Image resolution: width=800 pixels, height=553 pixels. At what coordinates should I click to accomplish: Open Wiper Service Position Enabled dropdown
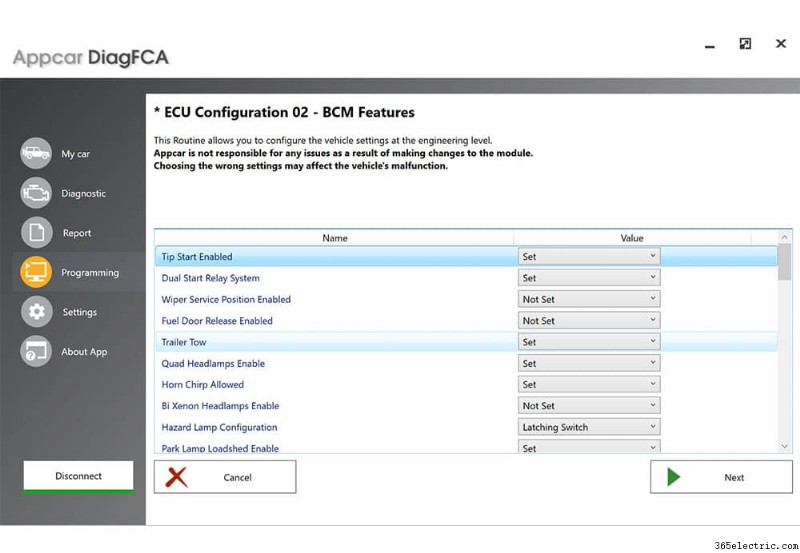589,299
